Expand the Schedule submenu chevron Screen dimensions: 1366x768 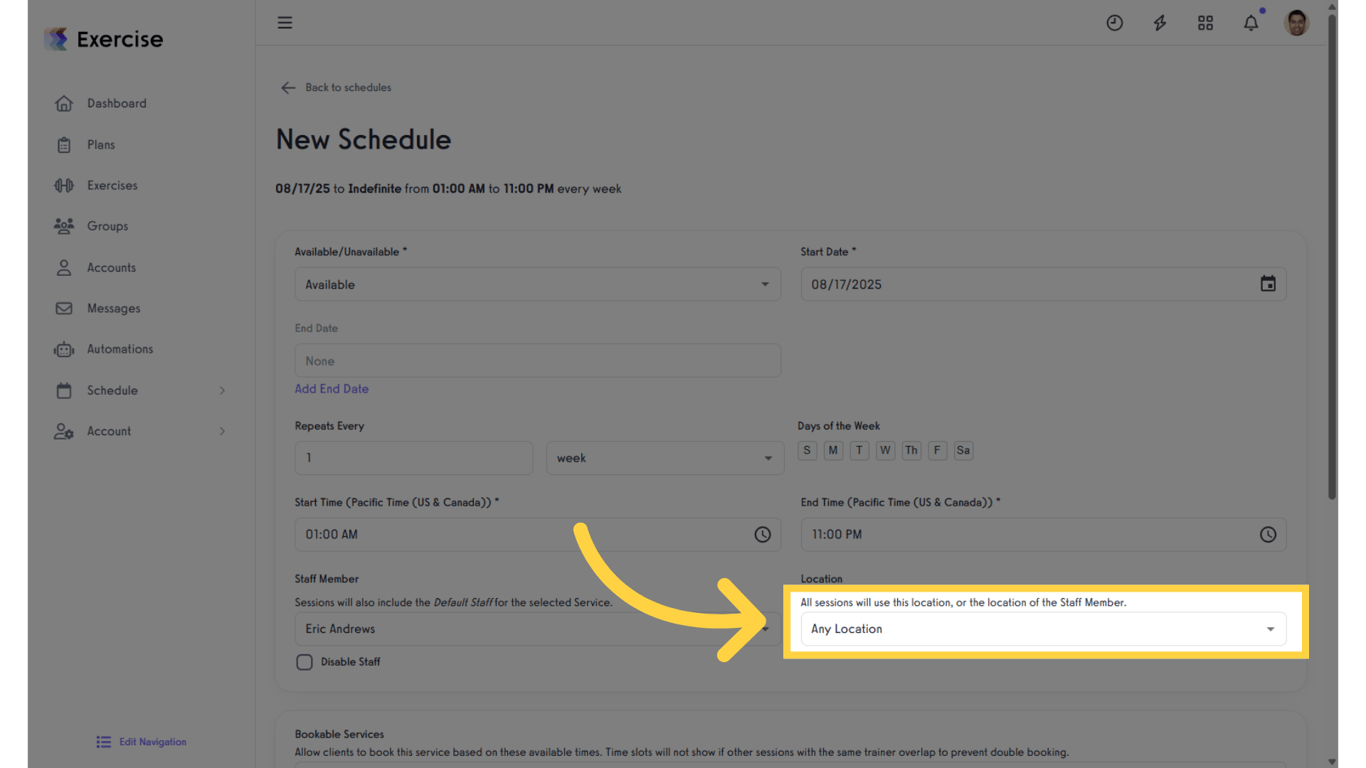(222, 391)
